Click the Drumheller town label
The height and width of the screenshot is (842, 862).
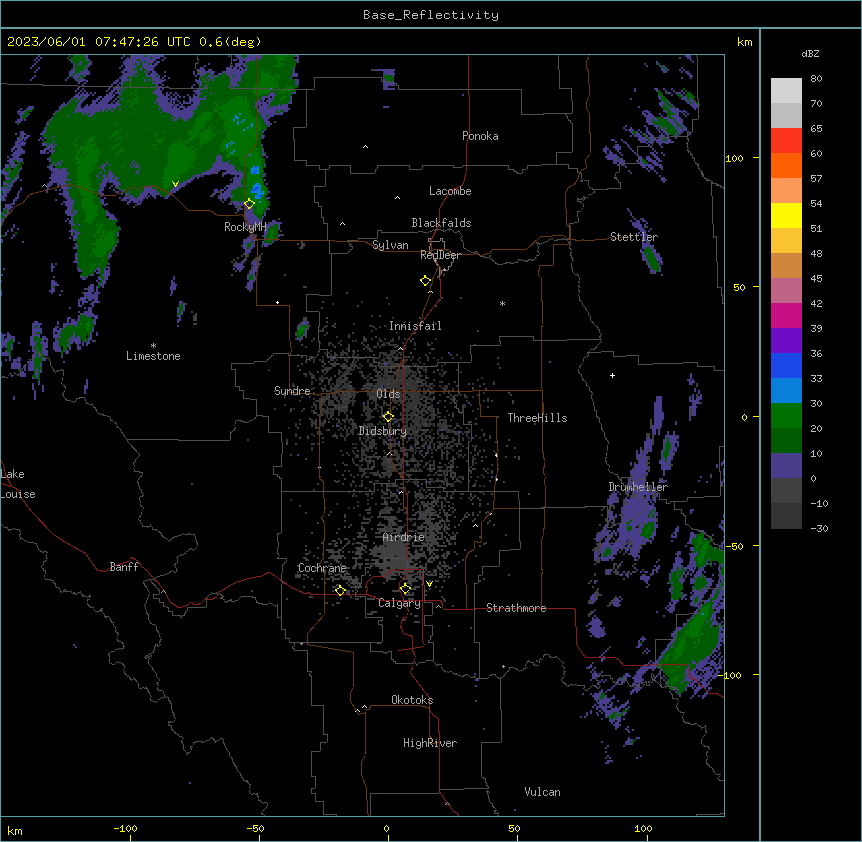[x=638, y=487]
